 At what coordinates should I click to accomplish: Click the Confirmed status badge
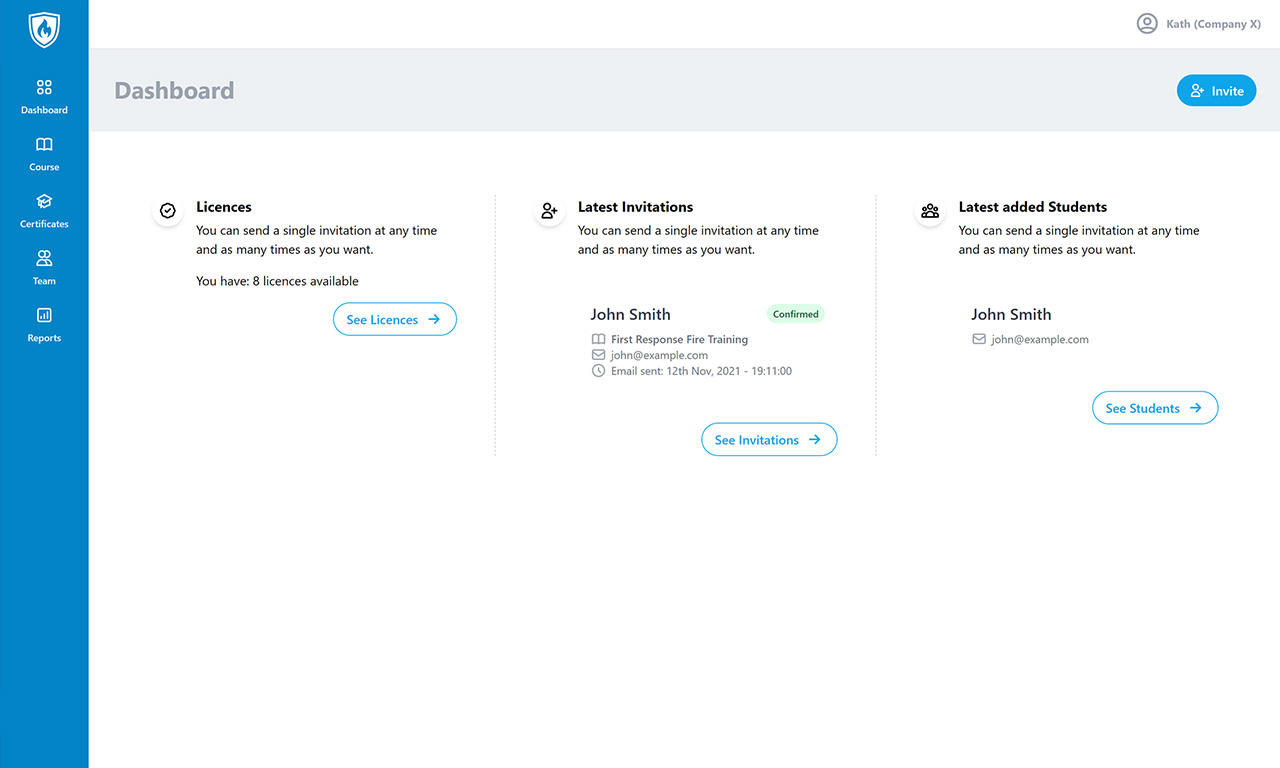click(795, 313)
